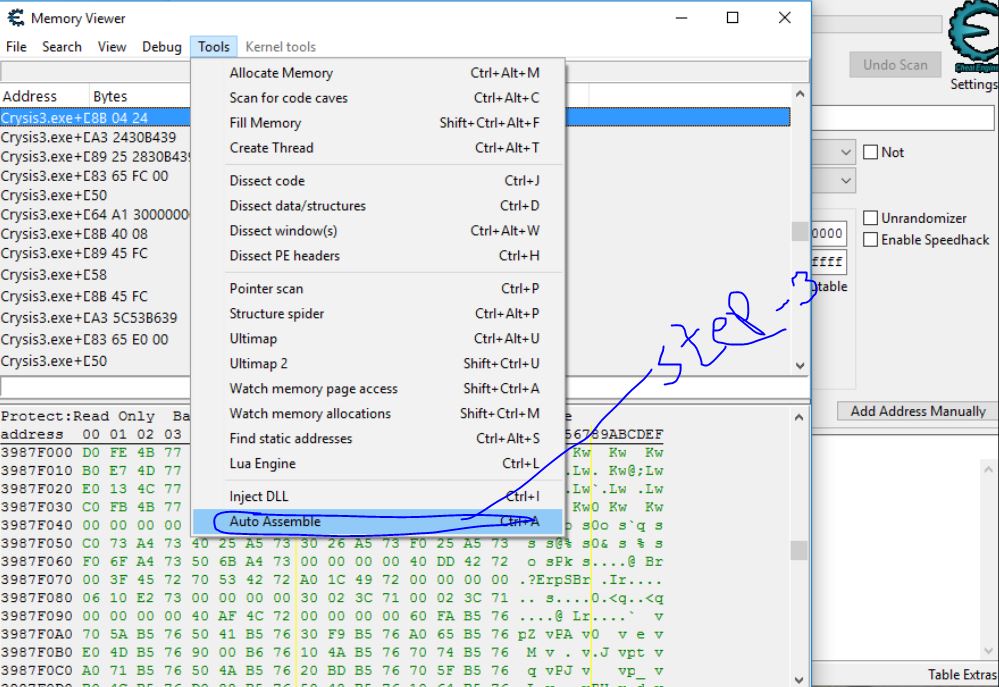
Task: Click the hex view scrollbar down arrow
Action: pos(800,679)
